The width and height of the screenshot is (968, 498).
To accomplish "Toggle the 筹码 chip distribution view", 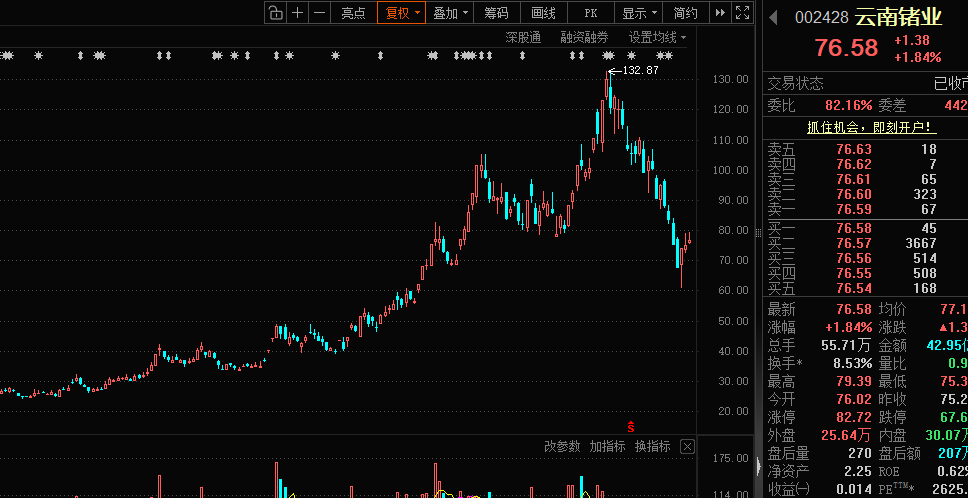I will coord(496,13).
